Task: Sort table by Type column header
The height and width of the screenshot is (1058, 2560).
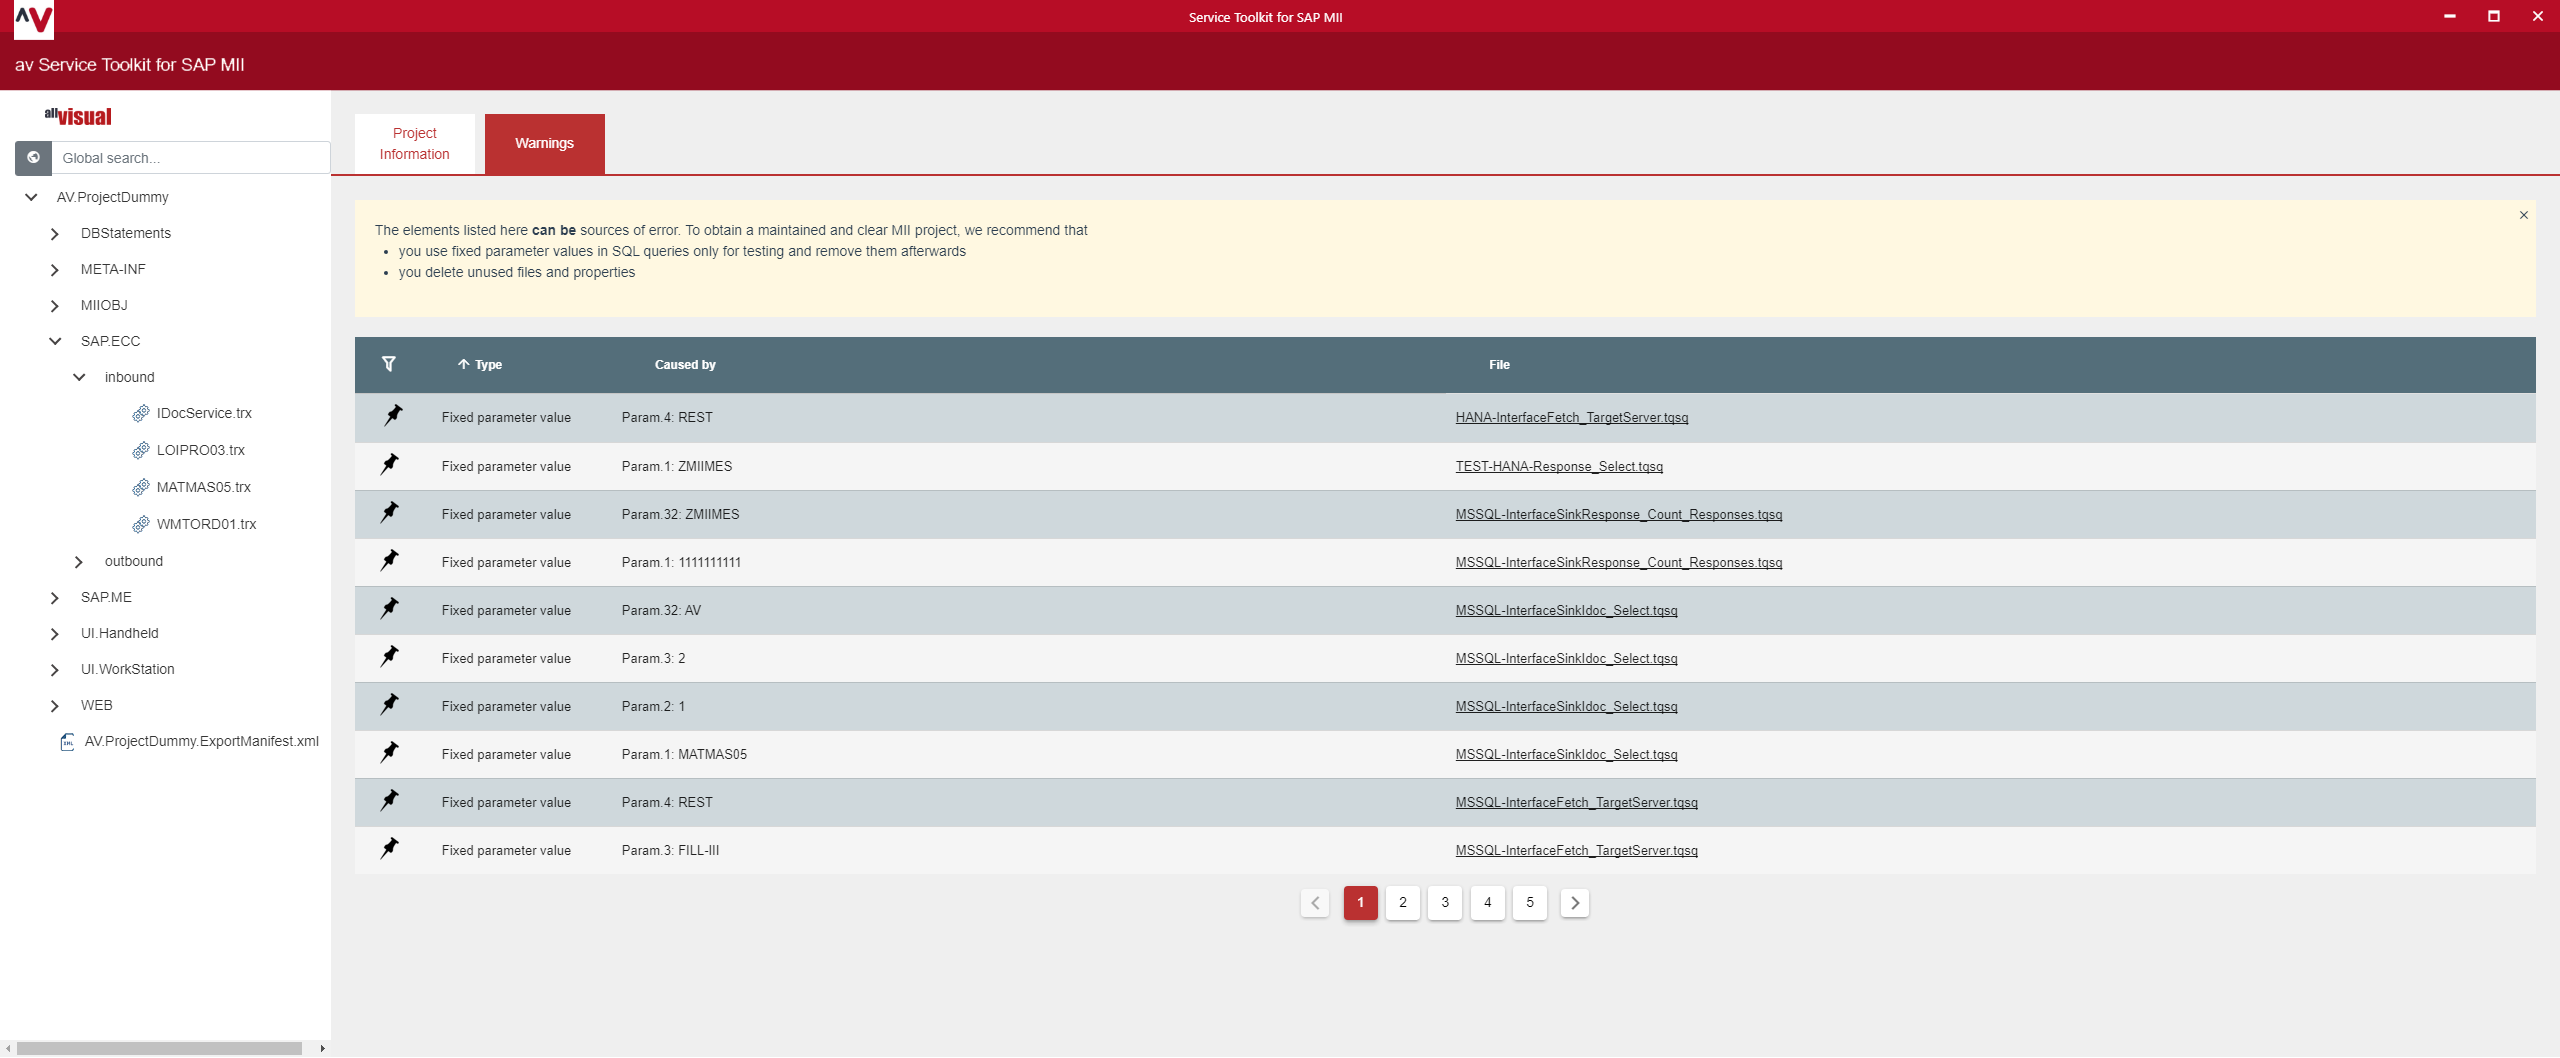Action: pos(487,365)
